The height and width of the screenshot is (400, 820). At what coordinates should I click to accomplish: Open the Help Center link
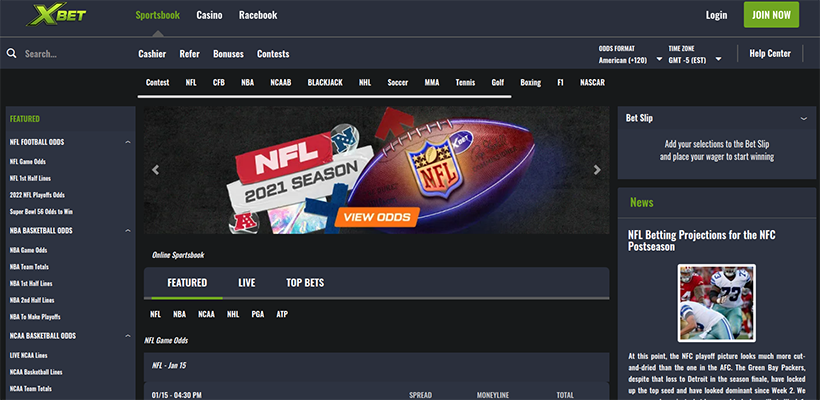click(770, 53)
